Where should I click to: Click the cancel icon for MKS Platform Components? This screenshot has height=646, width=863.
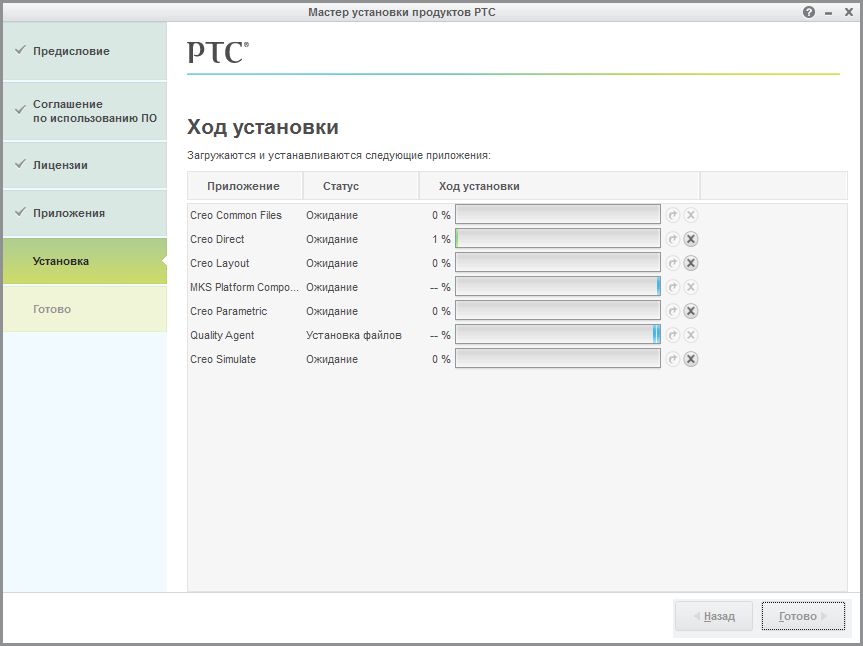(x=691, y=287)
